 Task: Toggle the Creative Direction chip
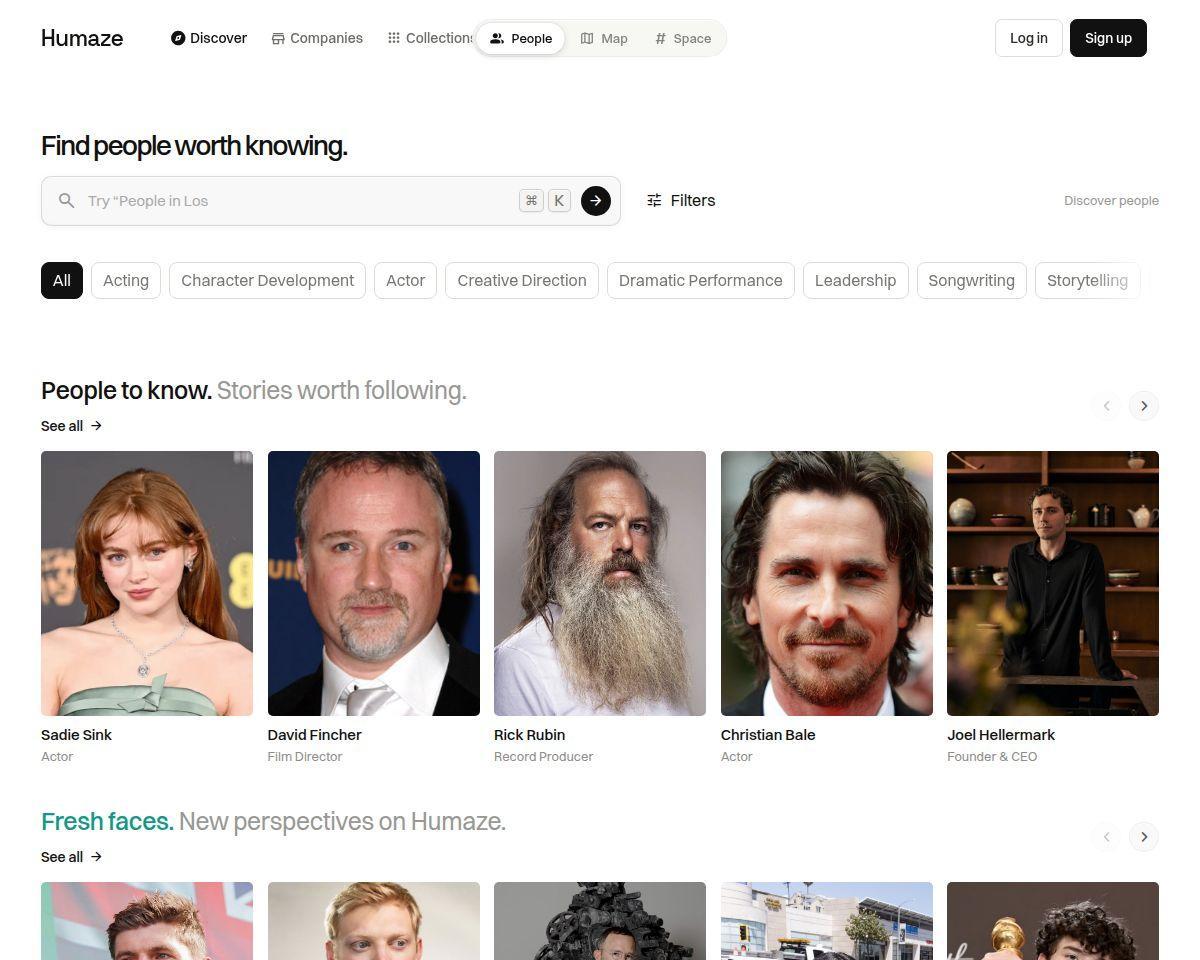click(x=522, y=280)
